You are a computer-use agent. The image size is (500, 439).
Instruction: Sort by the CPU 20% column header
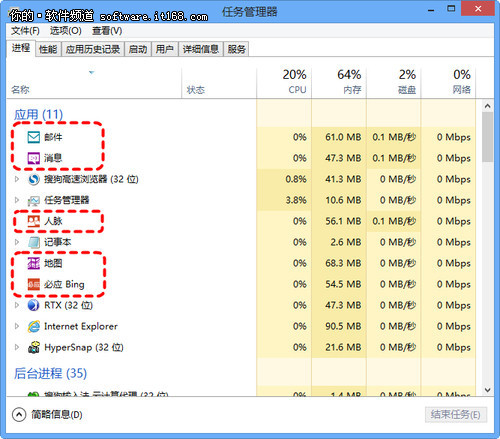[x=284, y=83]
